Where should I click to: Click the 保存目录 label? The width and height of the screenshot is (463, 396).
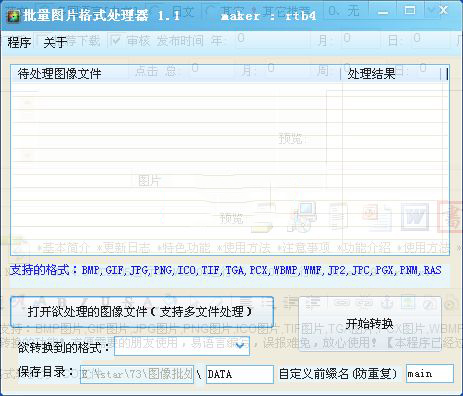(46, 372)
